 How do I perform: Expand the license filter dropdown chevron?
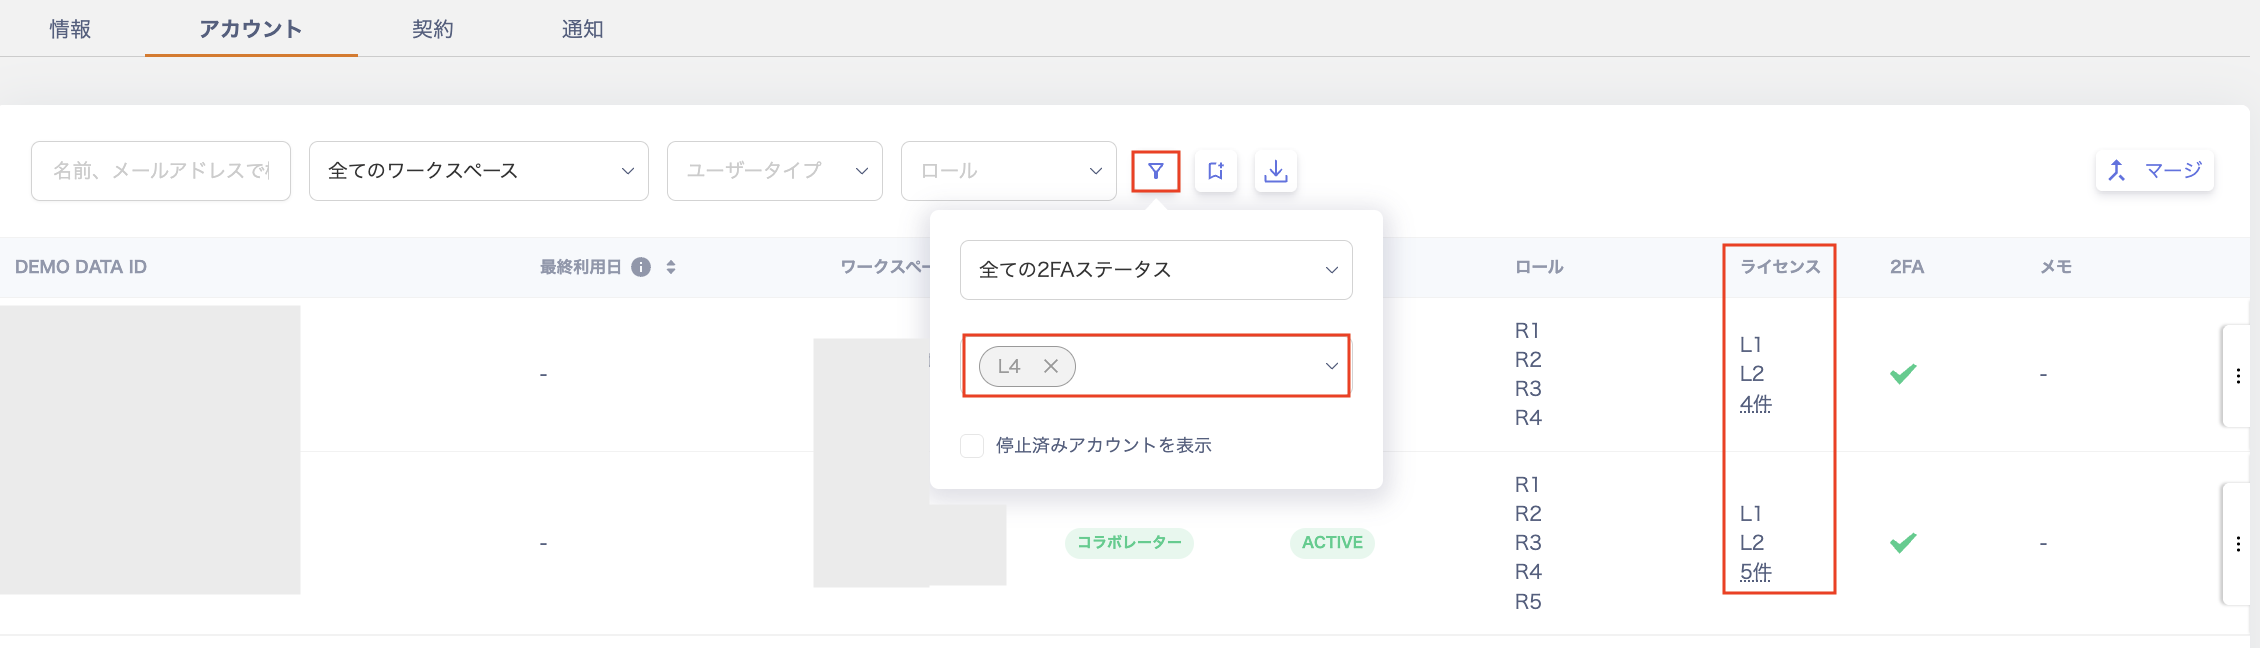[1331, 366]
